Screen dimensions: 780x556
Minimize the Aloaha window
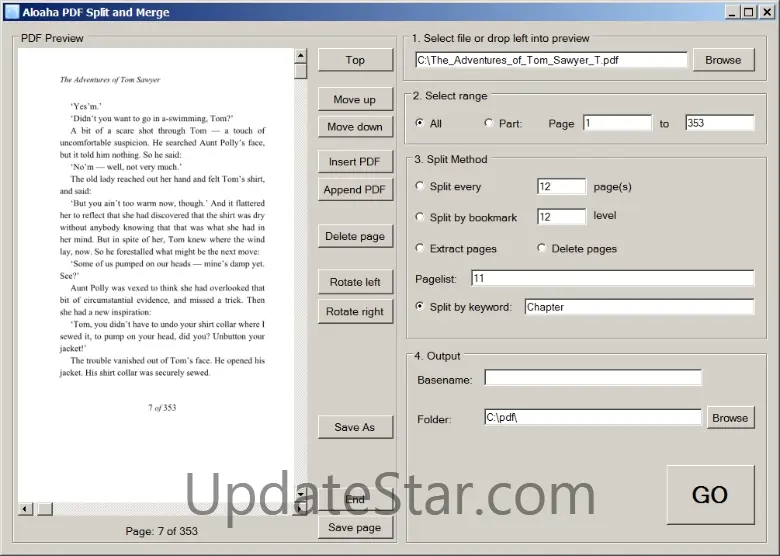point(731,12)
